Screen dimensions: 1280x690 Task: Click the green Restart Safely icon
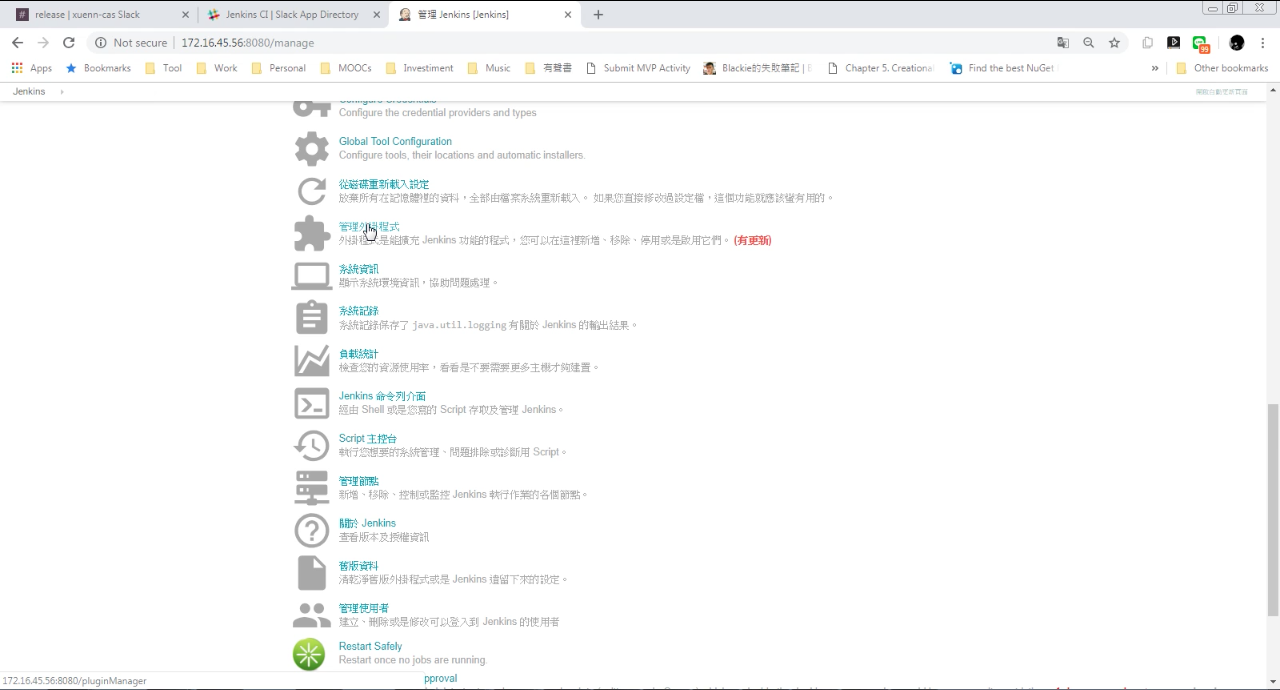click(309, 654)
